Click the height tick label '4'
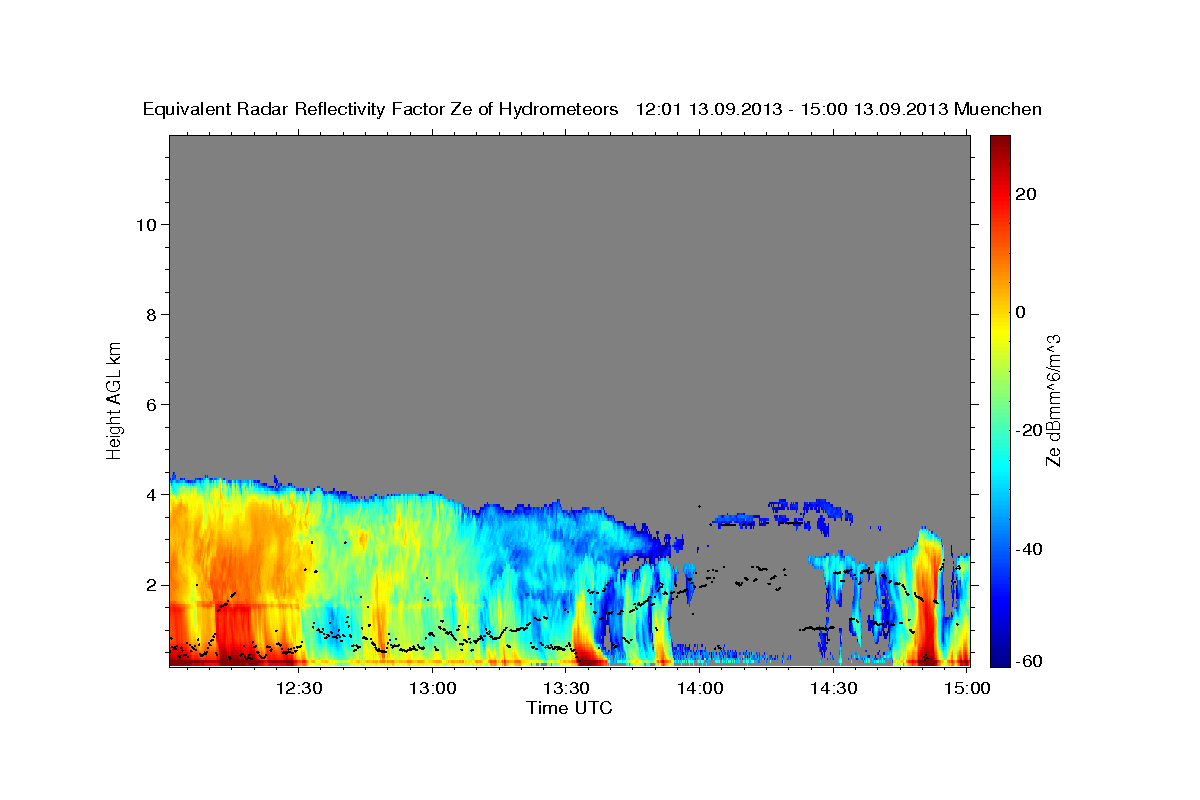The image size is (1200, 800). pyautogui.click(x=151, y=495)
